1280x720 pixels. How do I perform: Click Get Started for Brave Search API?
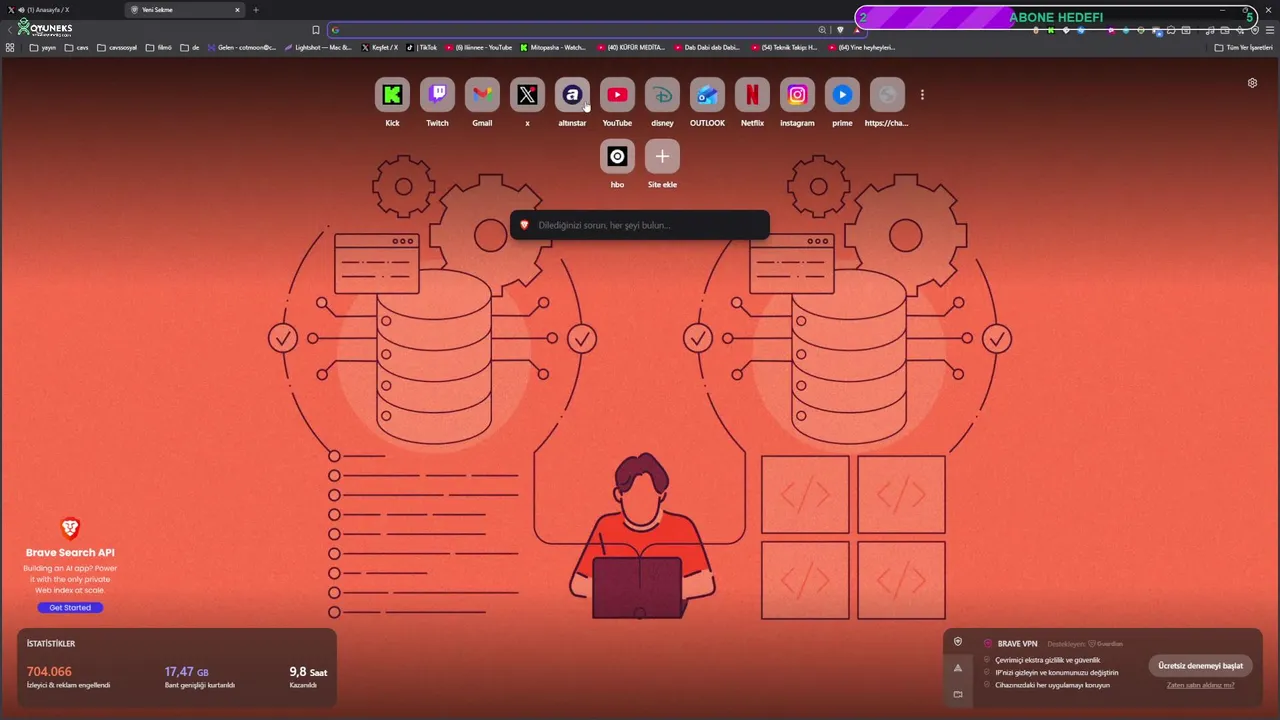pyautogui.click(x=70, y=607)
